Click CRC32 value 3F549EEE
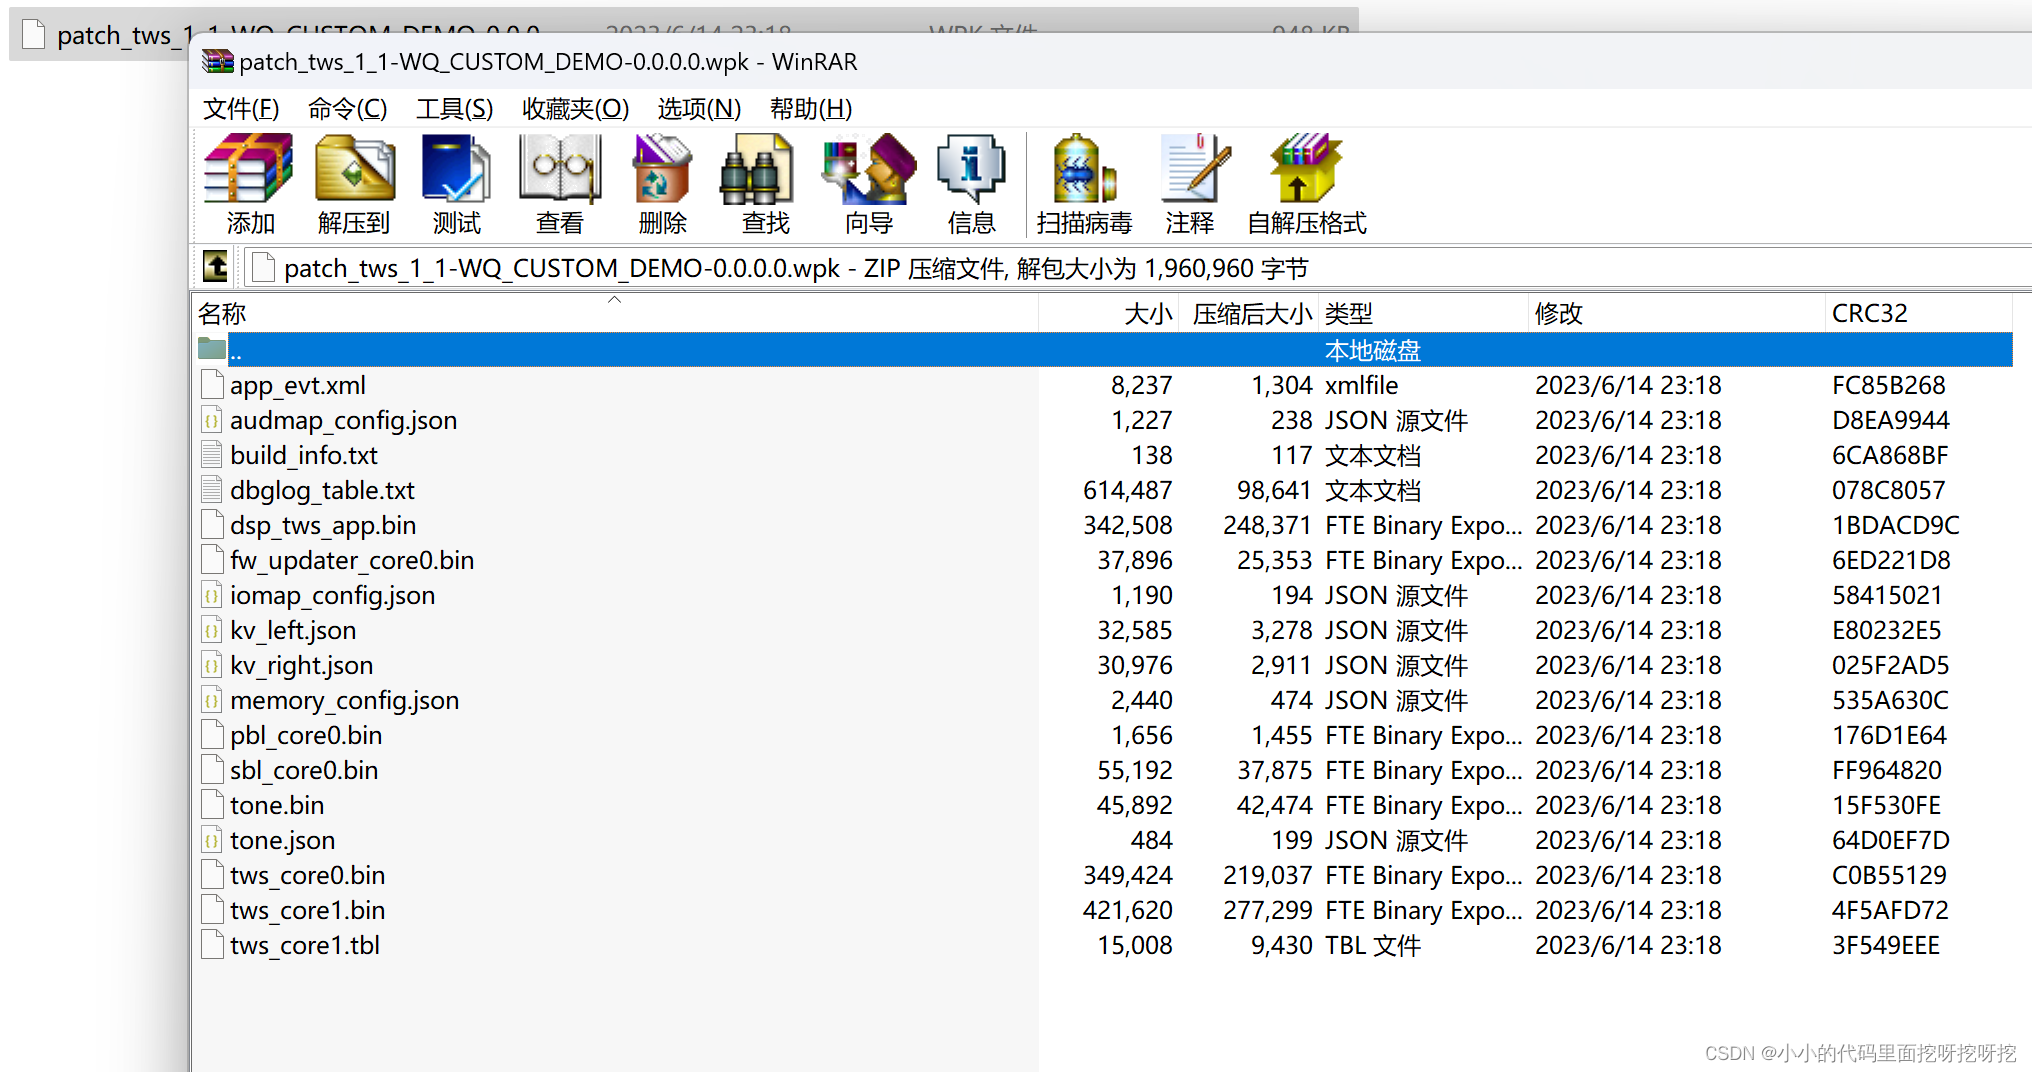 pyautogui.click(x=1885, y=945)
